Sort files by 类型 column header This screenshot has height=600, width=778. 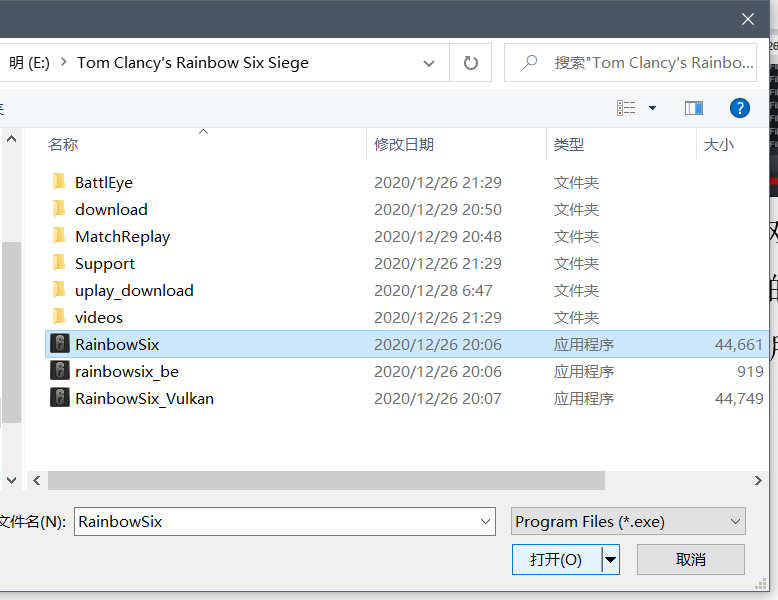click(x=569, y=145)
